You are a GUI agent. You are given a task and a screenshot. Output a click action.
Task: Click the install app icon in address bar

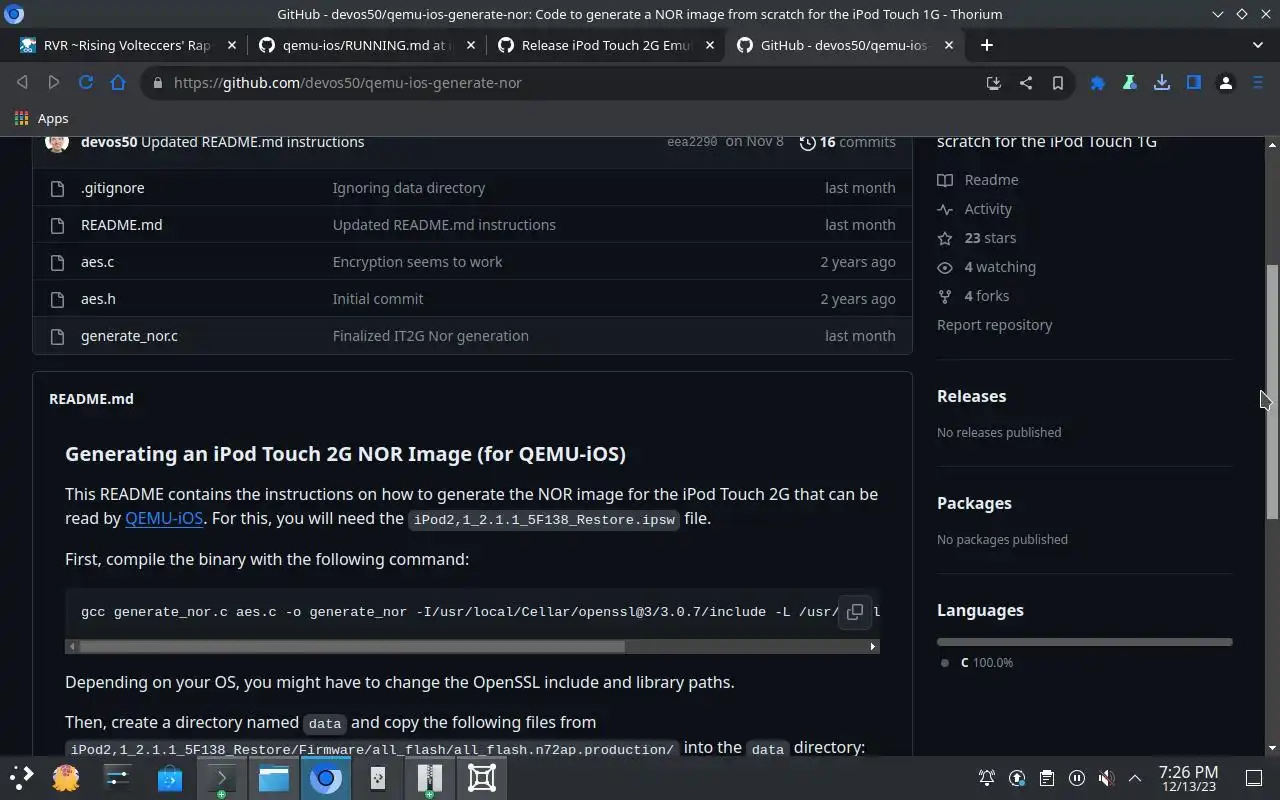[x=993, y=83]
